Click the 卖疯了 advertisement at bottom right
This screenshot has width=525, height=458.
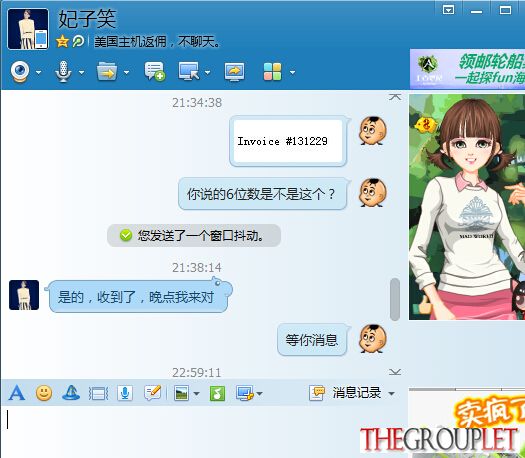(467, 424)
